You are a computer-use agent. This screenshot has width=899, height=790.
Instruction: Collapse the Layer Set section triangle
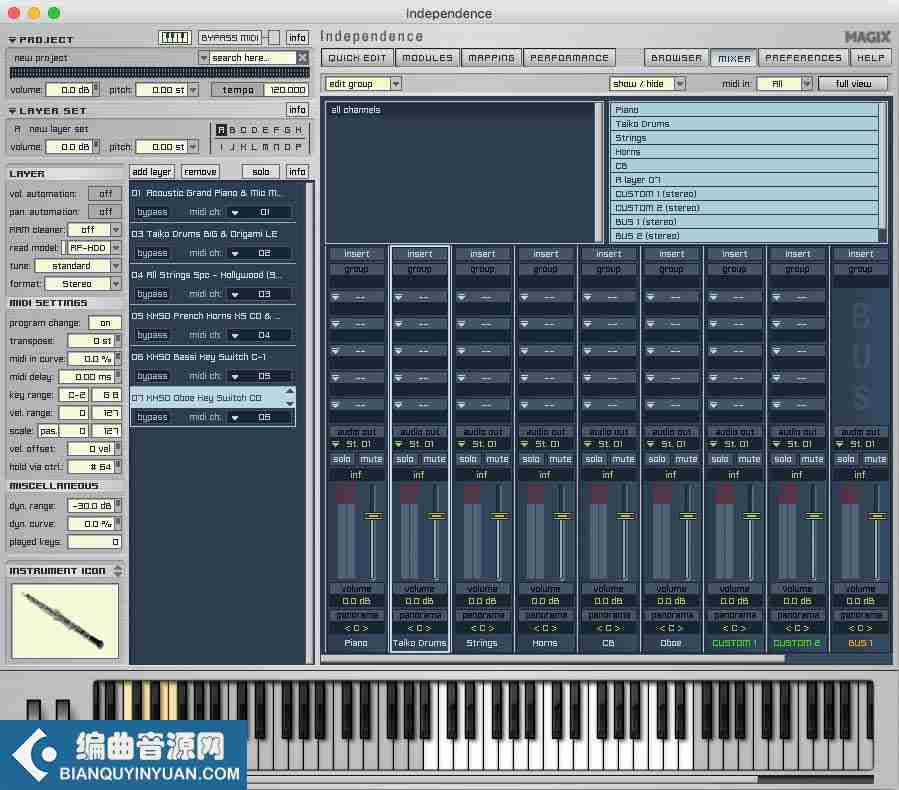coord(13,111)
